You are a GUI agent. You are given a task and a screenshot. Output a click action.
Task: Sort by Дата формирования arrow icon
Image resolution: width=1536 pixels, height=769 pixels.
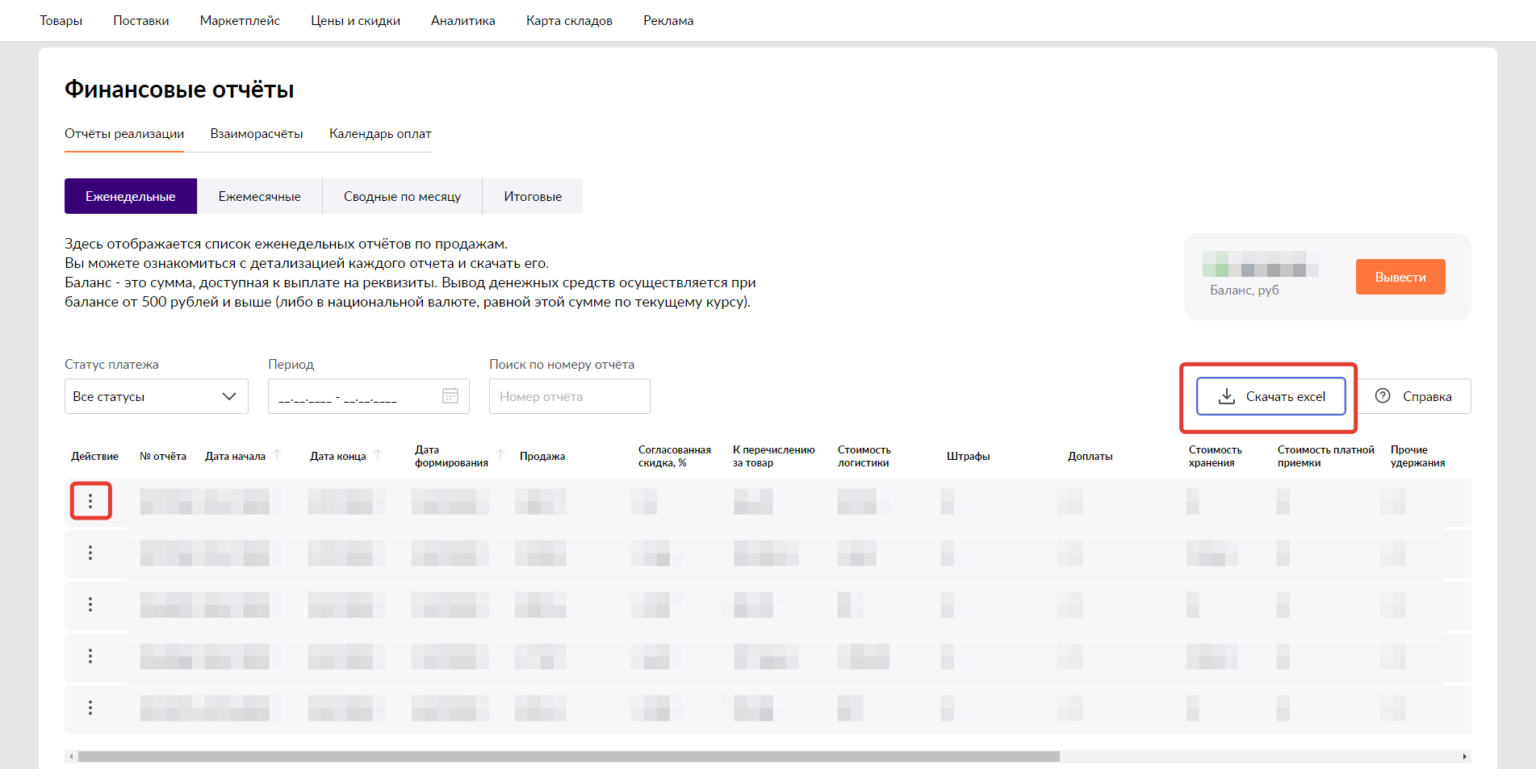(x=500, y=456)
